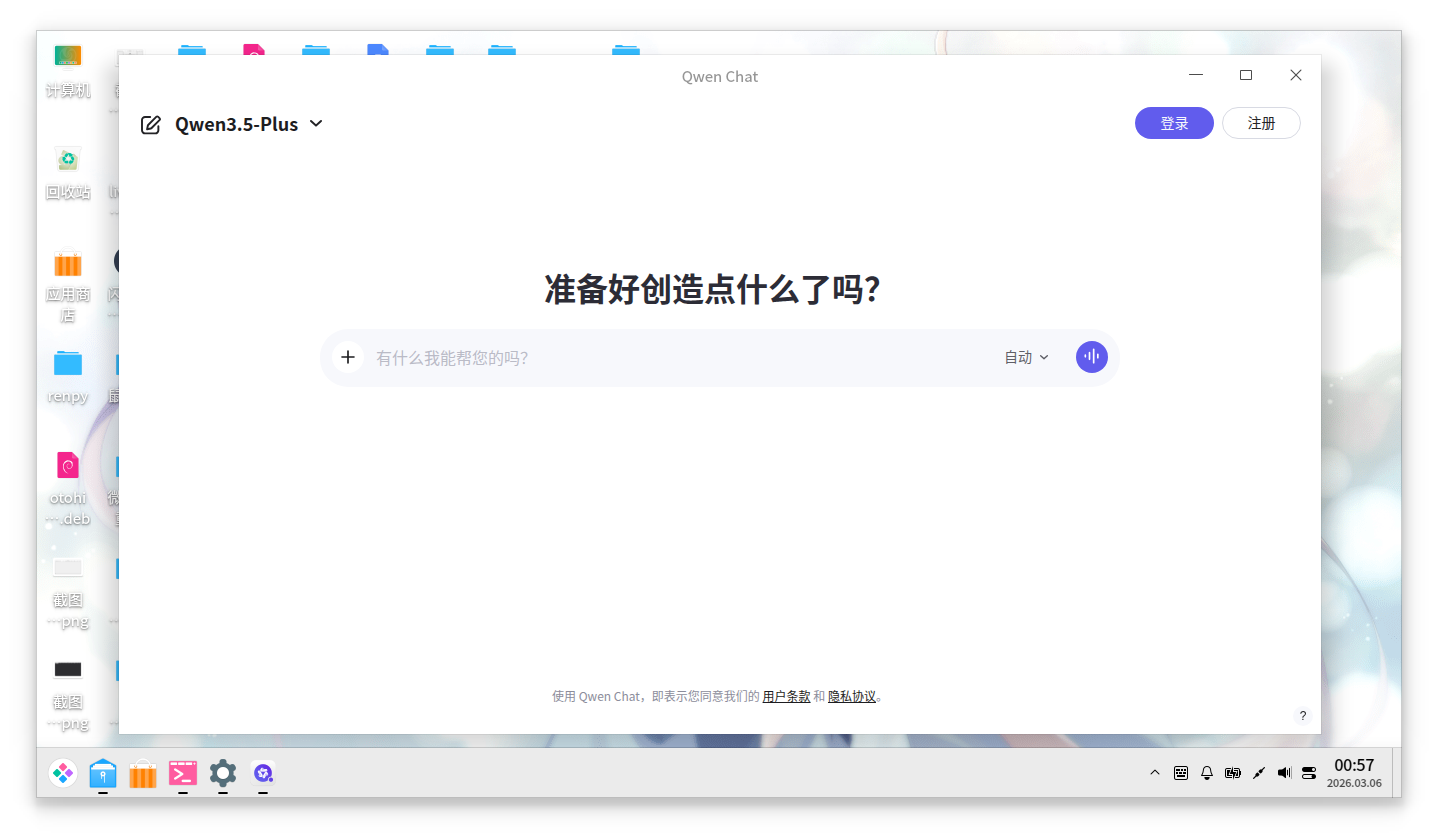This screenshot has height=840, width=1438.
Task: Open system settings gear in the taskbar
Action: [x=223, y=773]
